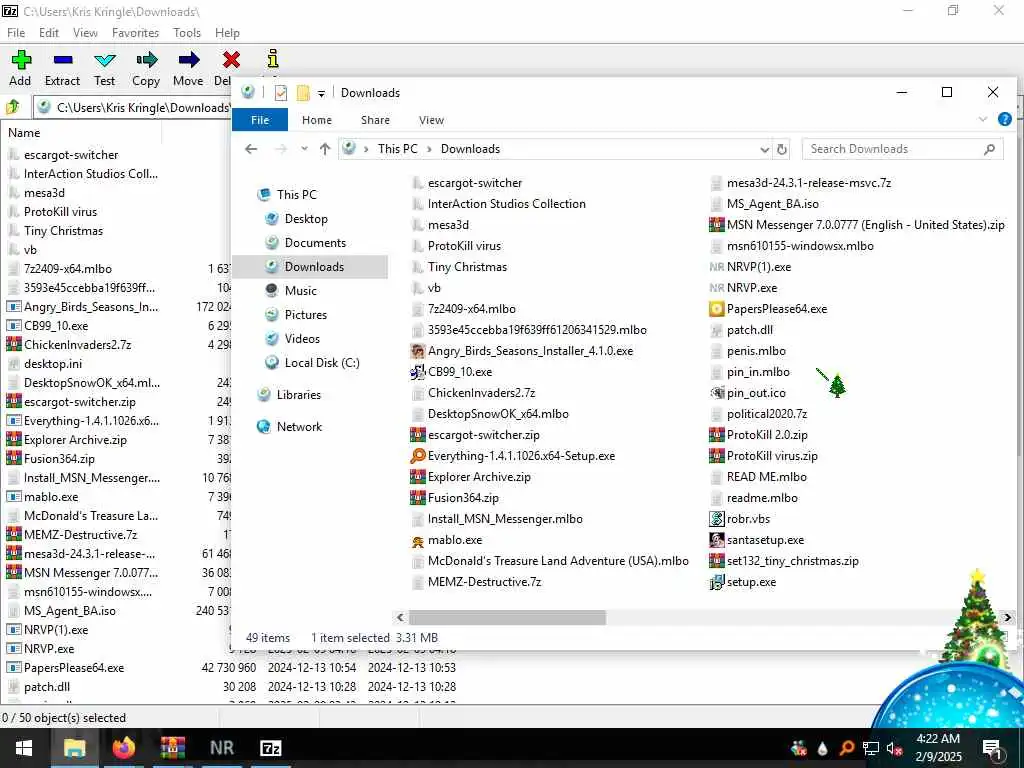Open 7-Zip File menu
Screen dimensions: 1024x768
pyautogui.click(x=16, y=33)
